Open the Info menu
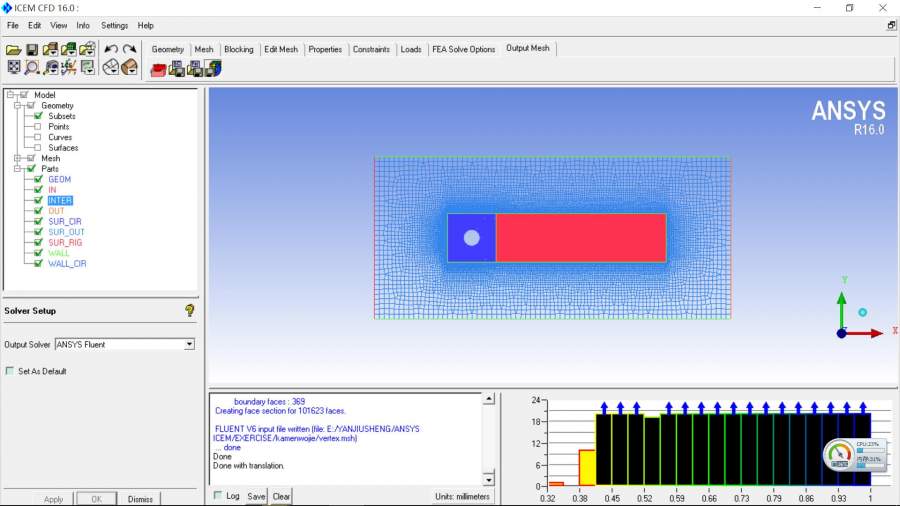The image size is (900, 506). (83, 26)
